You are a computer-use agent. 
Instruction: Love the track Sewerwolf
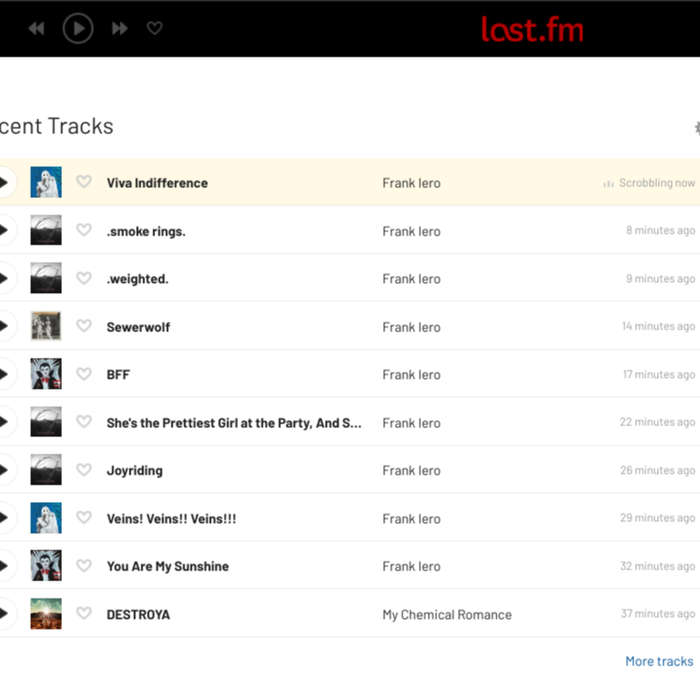pos(84,327)
